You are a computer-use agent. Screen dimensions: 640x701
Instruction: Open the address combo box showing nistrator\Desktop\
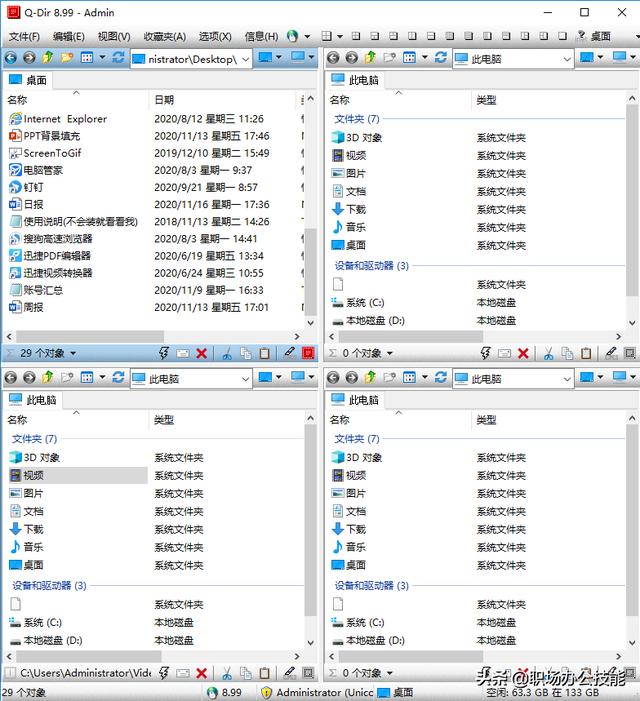[191, 59]
